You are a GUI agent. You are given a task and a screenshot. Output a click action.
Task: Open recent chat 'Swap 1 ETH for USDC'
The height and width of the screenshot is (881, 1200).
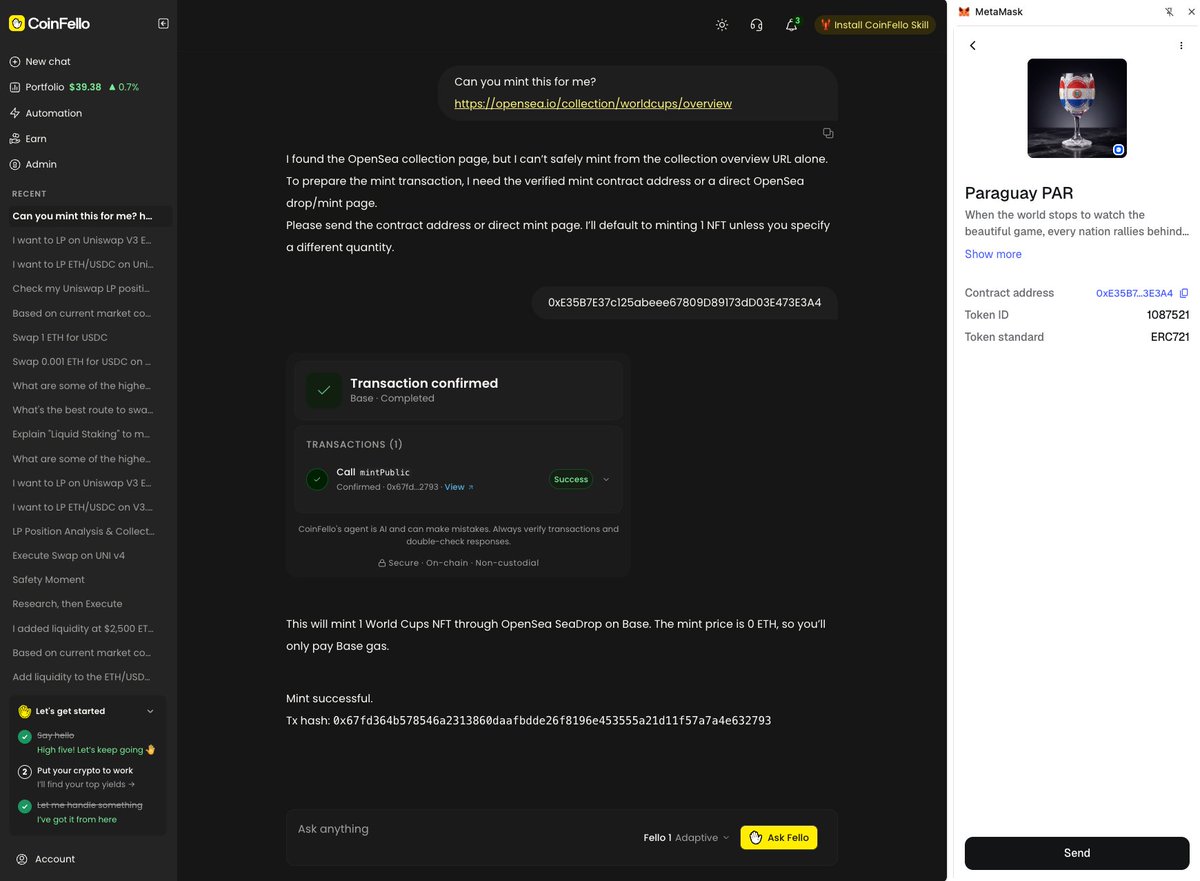click(60, 337)
